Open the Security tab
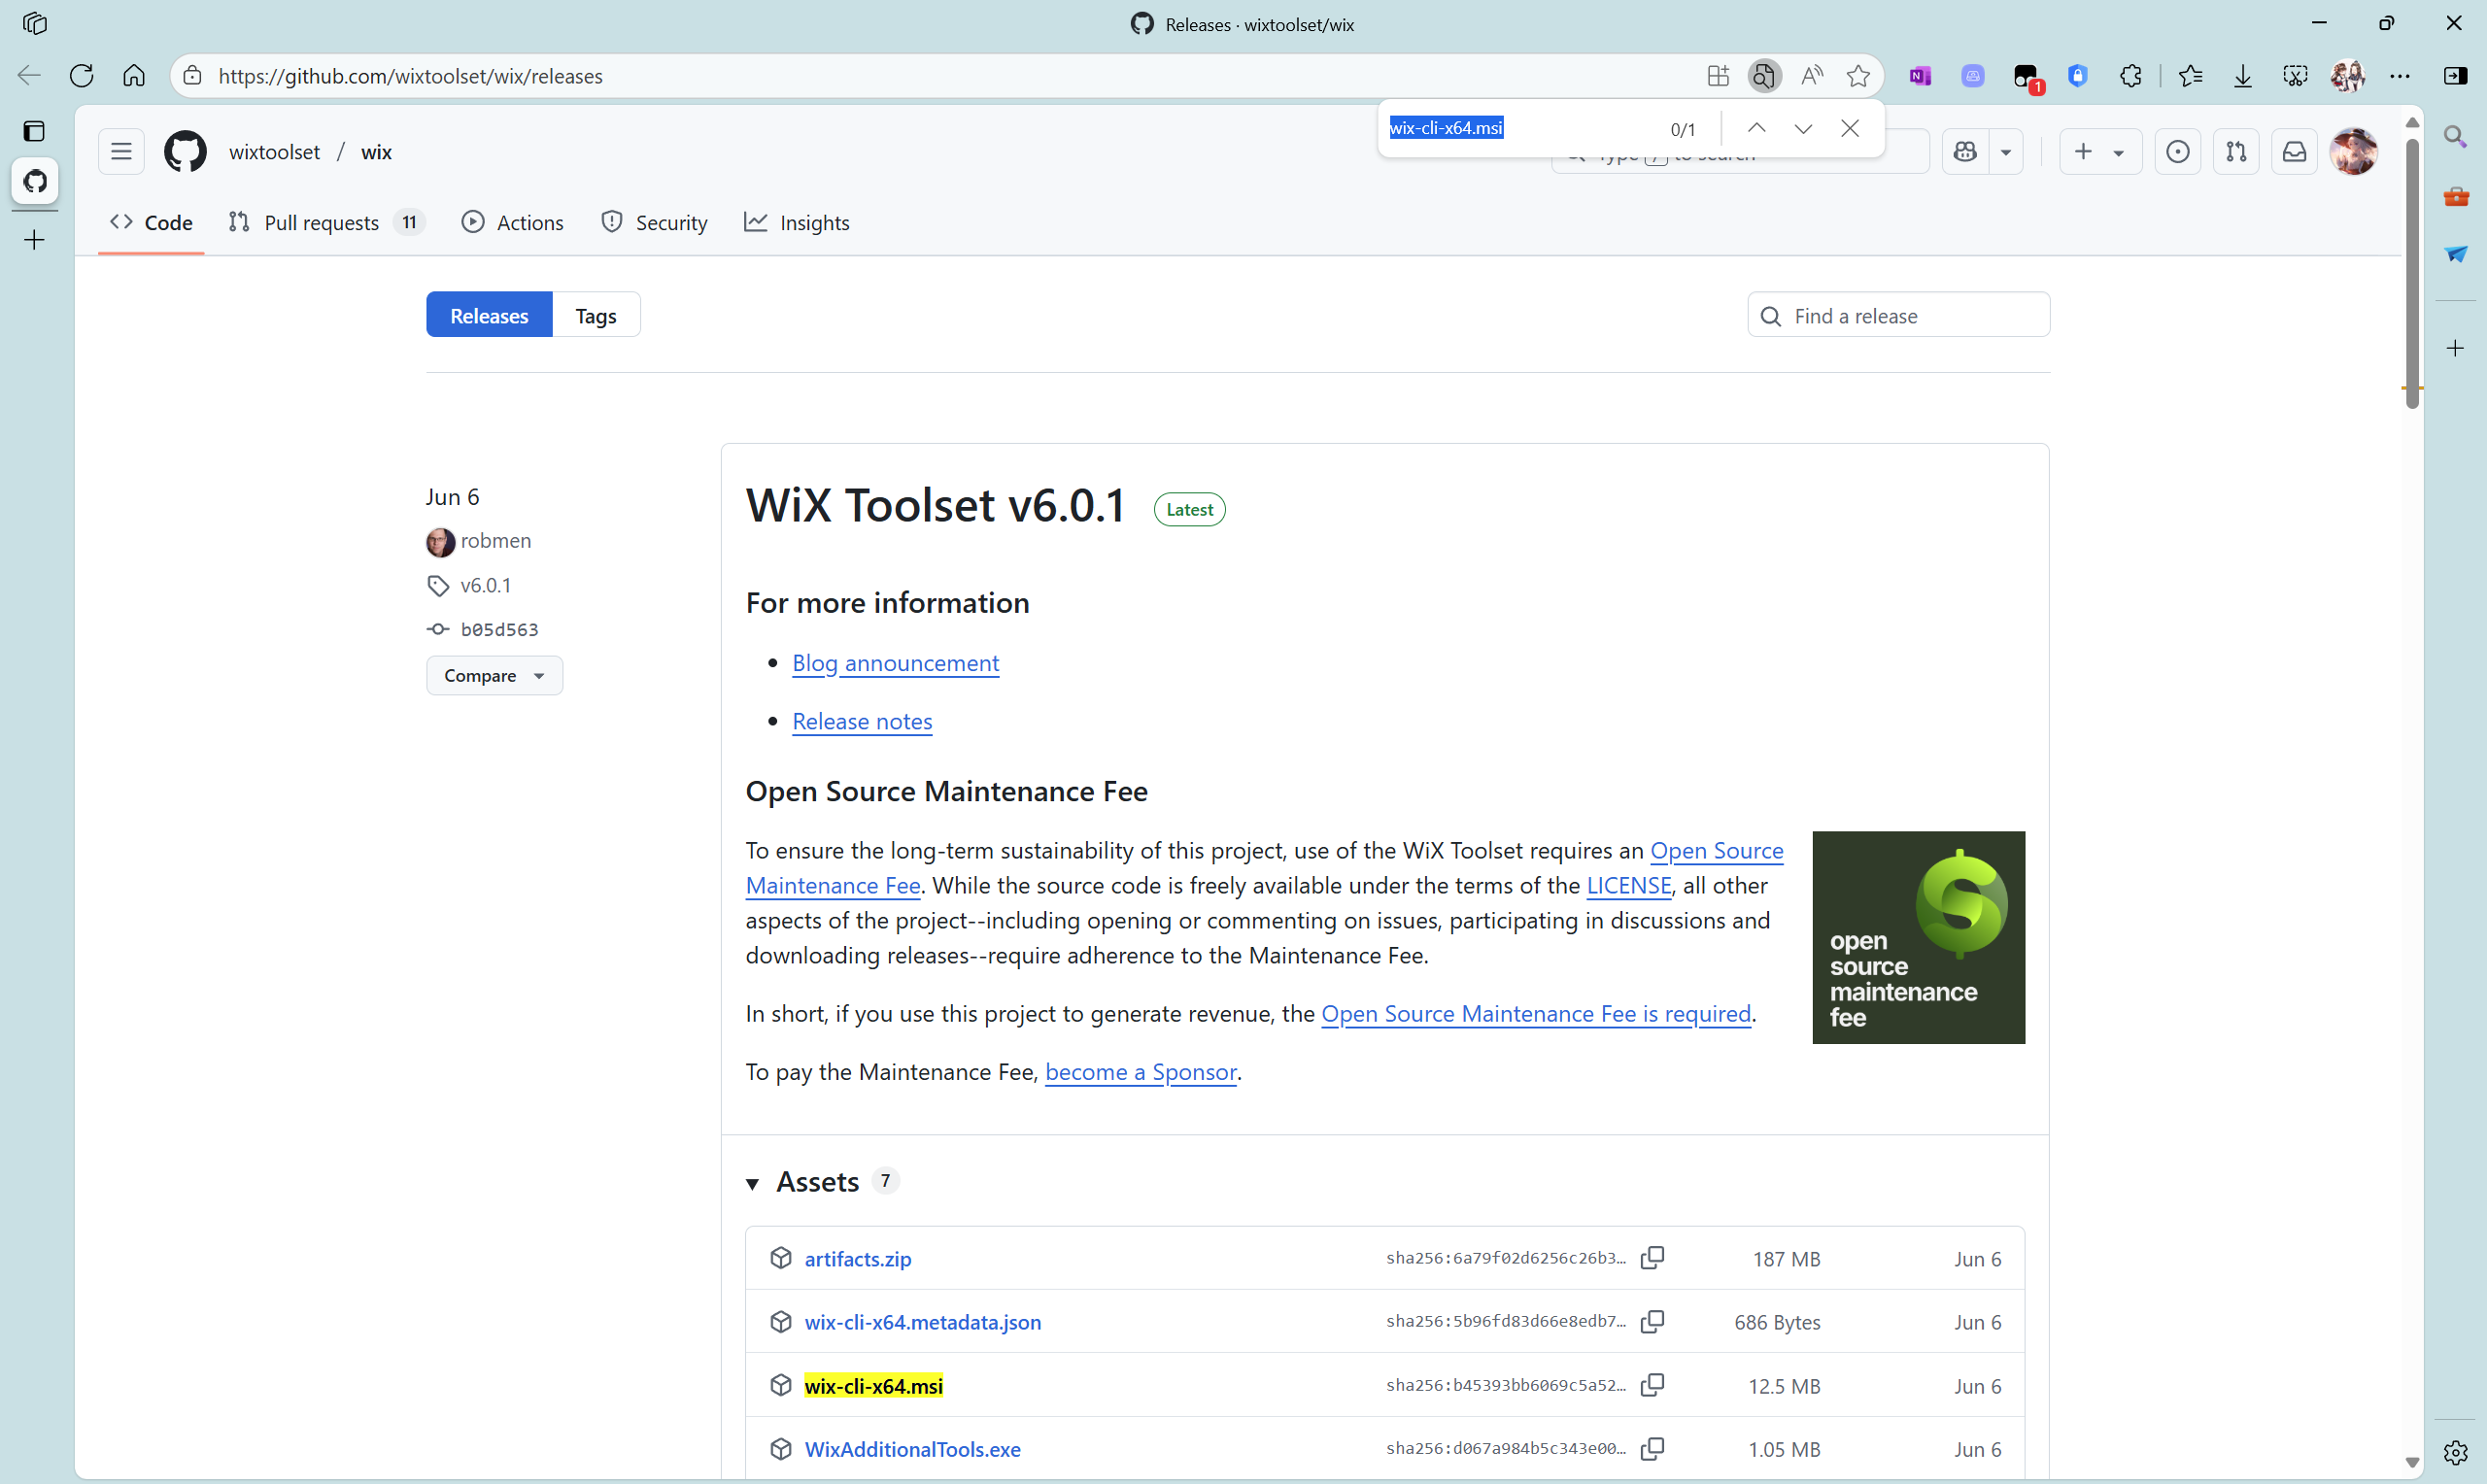2487x1484 pixels. tap(654, 222)
